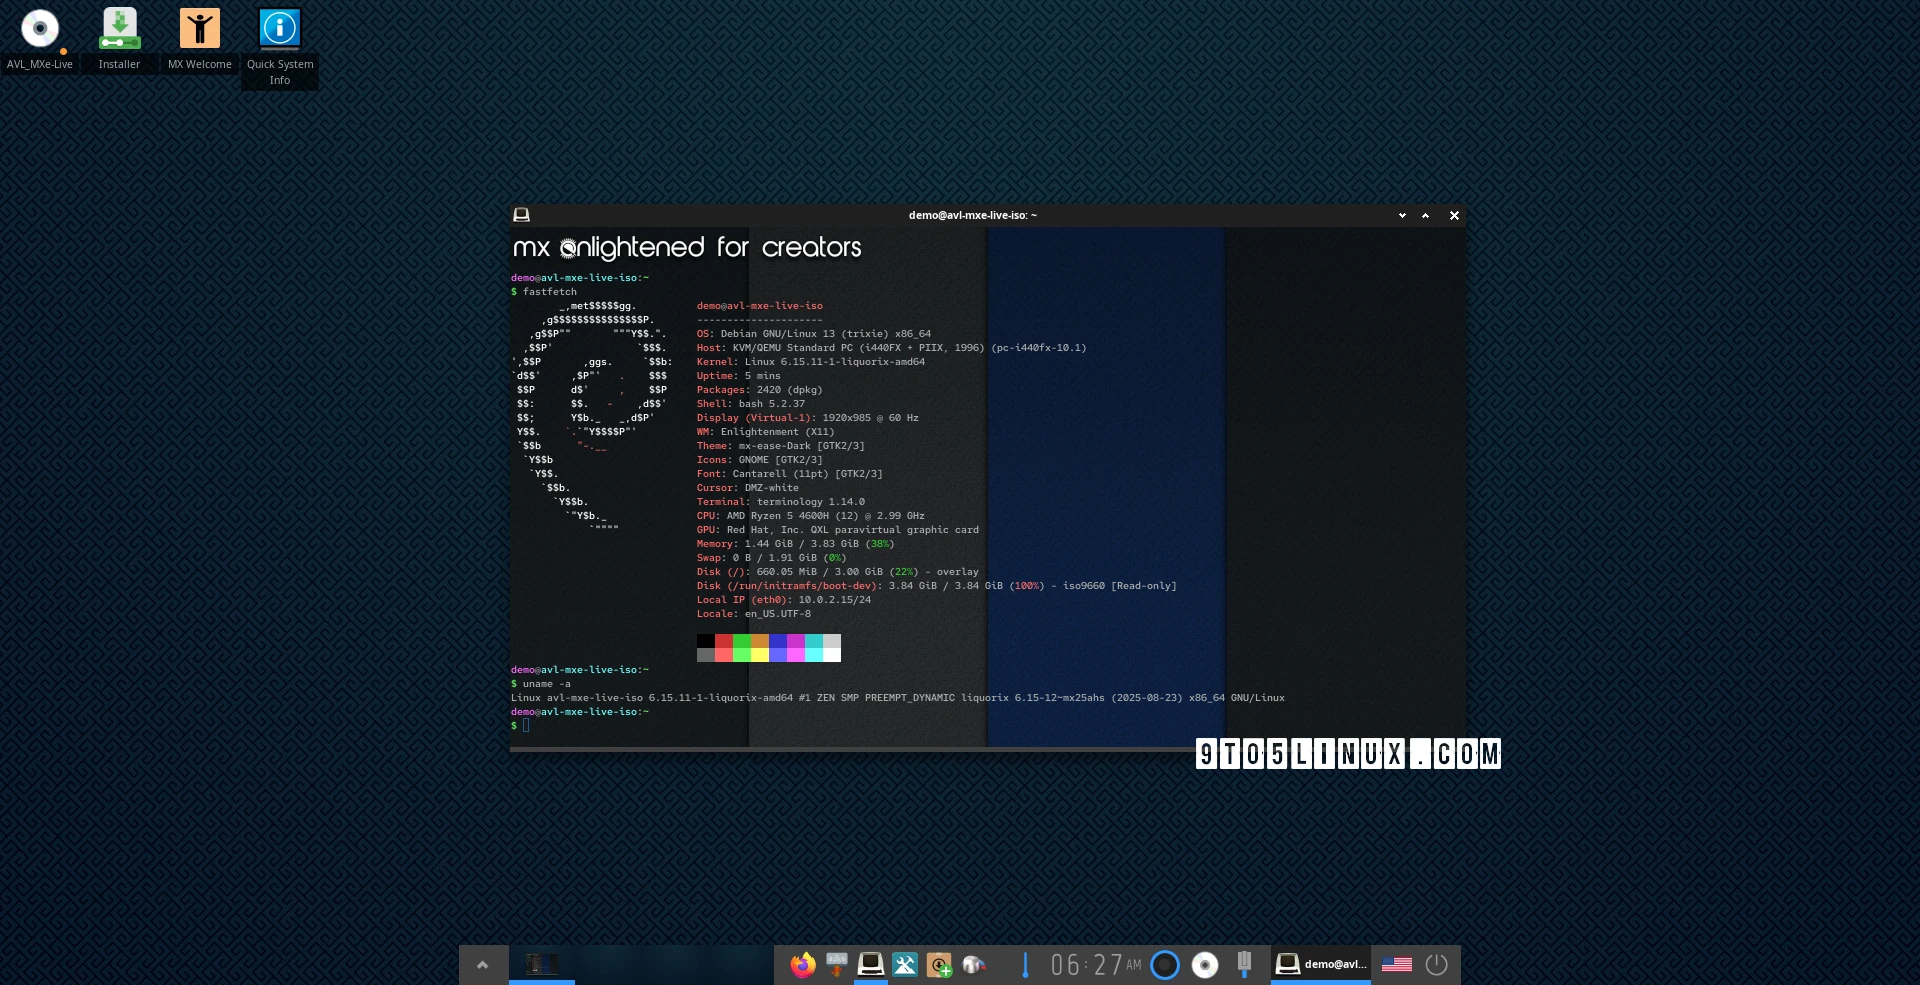The height and width of the screenshot is (985, 1920).
Task: Launch the Installer desktop shortcut
Action: tap(119, 30)
